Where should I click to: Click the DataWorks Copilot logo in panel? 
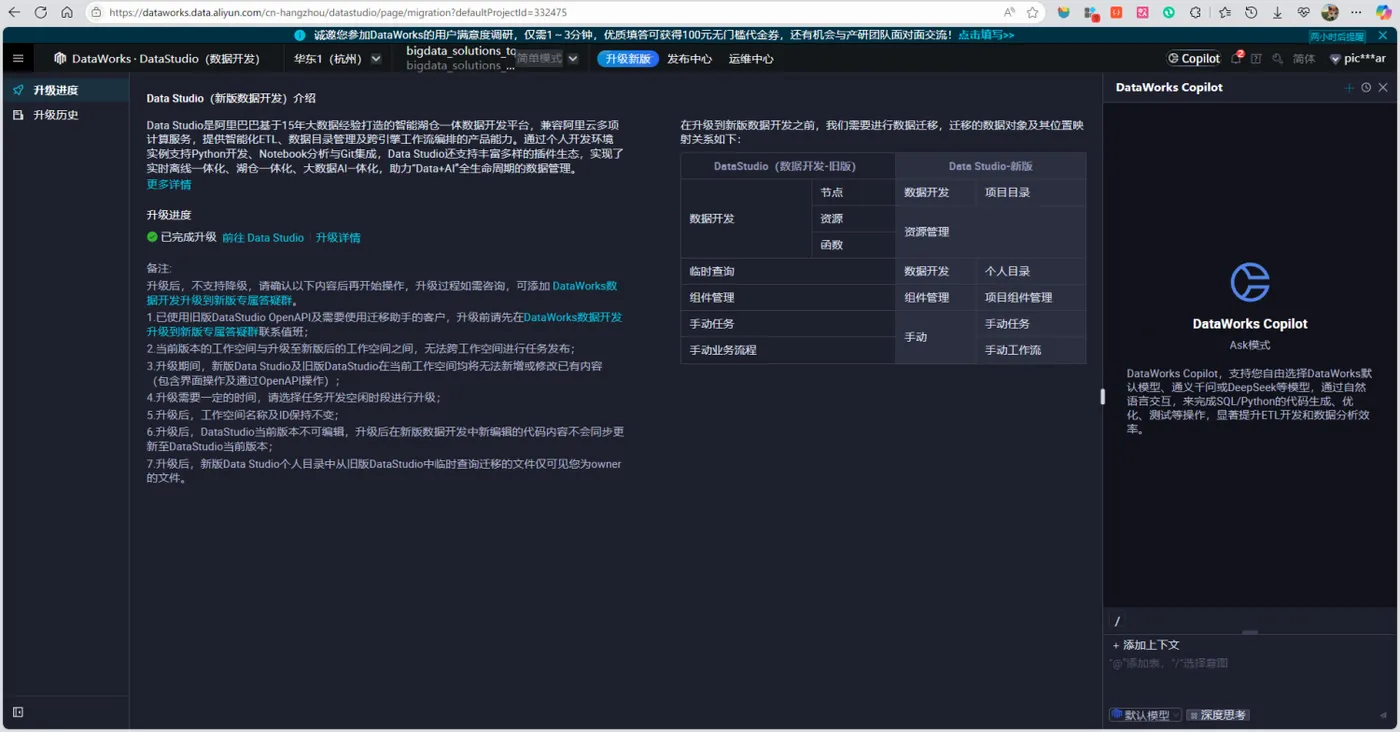click(1249, 283)
